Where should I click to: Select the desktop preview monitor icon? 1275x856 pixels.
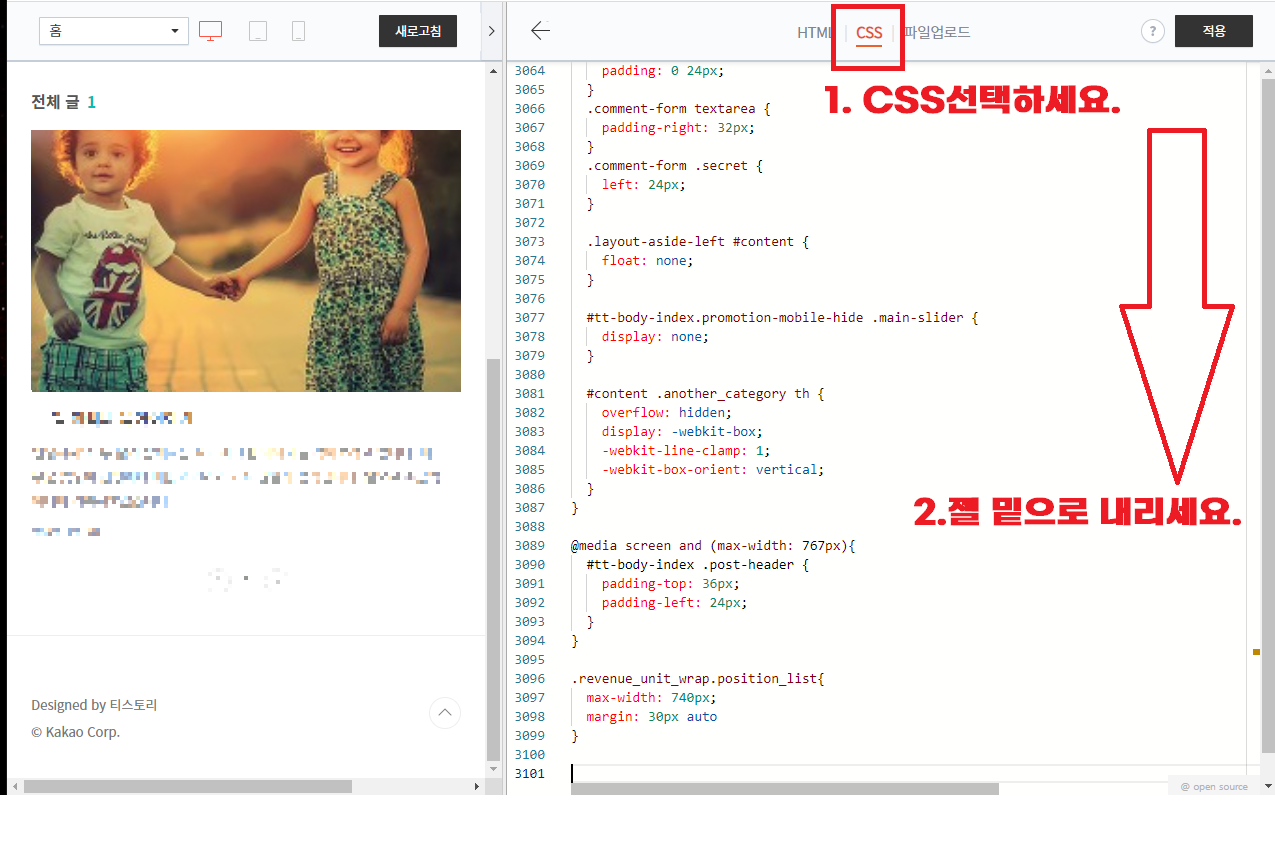[x=210, y=31]
